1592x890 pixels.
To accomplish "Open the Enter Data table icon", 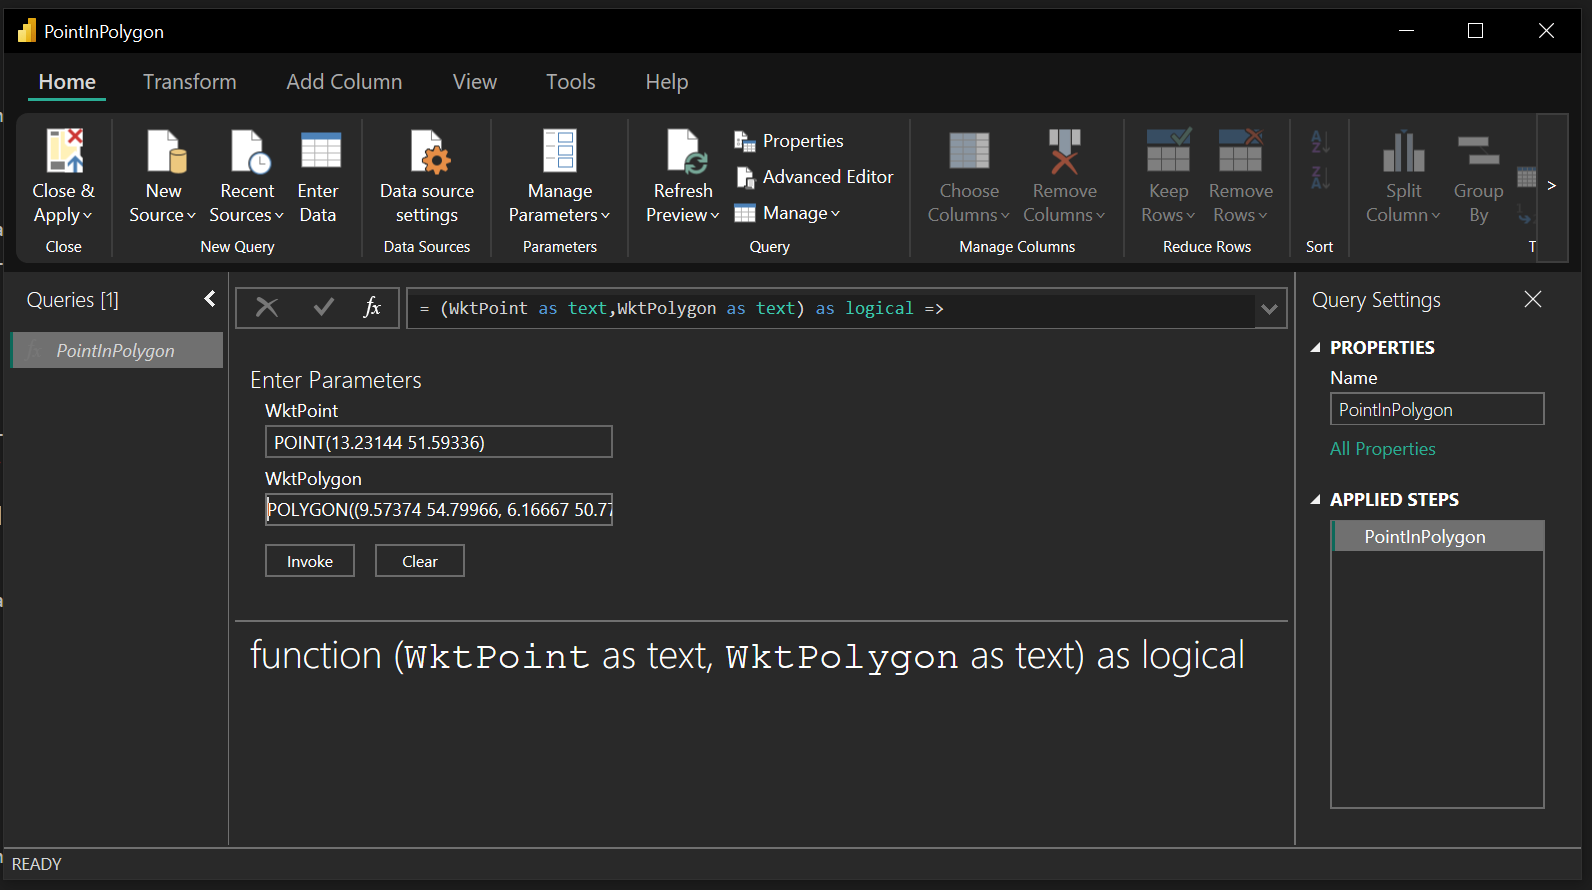I will [x=321, y=150].
